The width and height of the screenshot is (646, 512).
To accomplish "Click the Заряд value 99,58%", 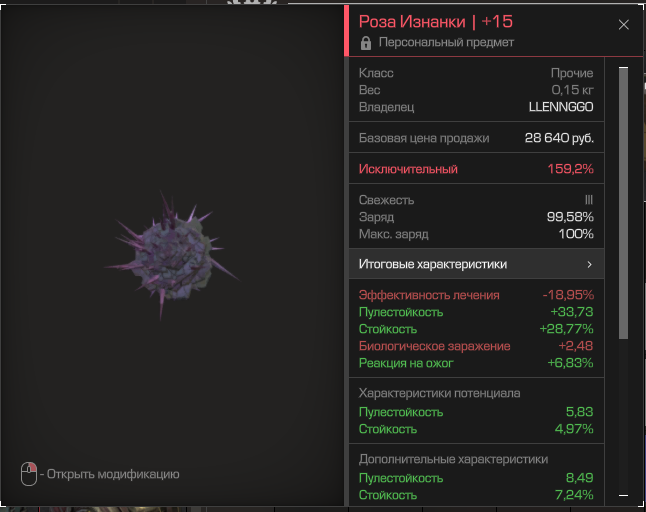I will (571, 217).
